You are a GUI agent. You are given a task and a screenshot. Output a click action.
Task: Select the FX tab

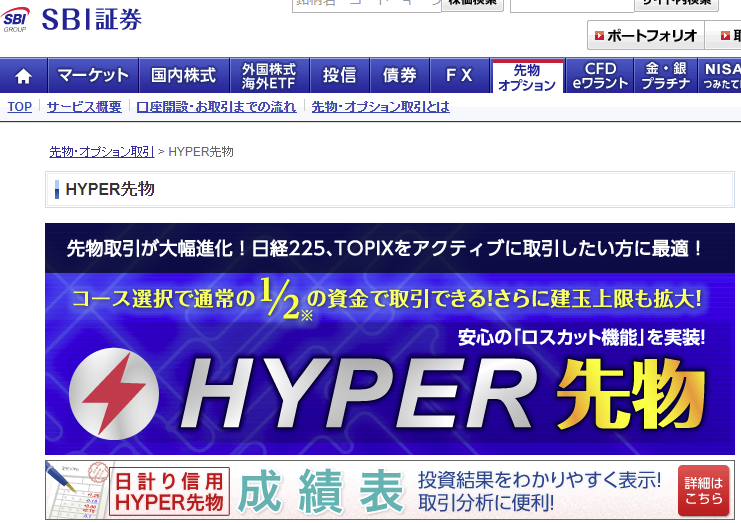pos(459,76)
